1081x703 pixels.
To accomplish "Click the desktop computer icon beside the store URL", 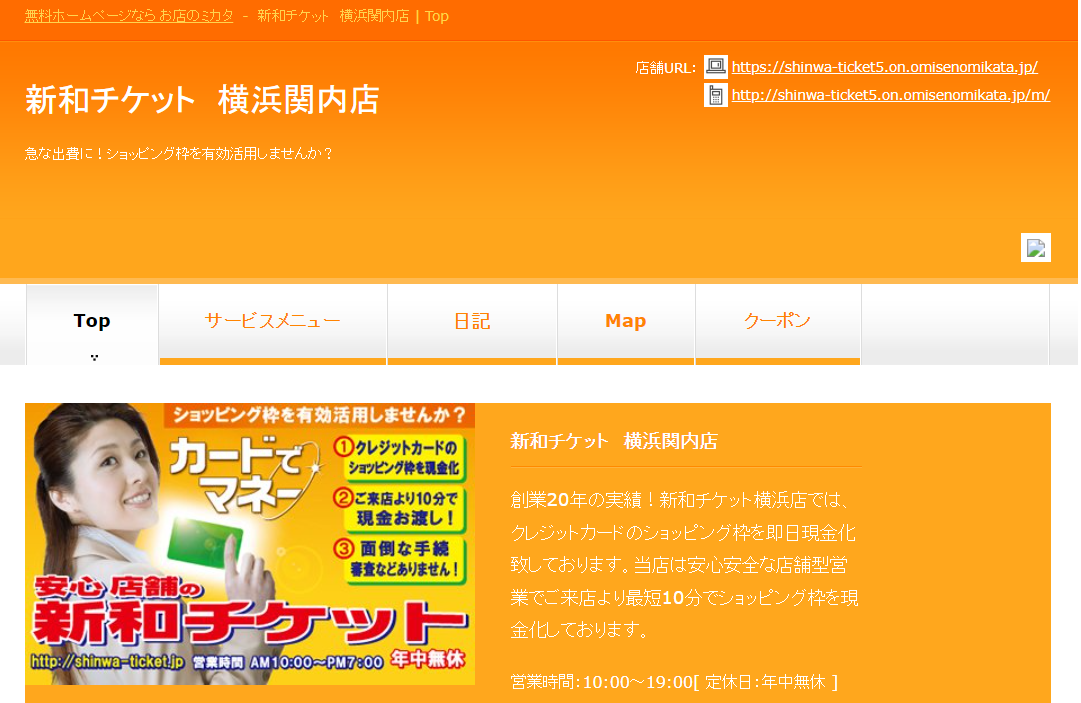I will click(714, 65).
